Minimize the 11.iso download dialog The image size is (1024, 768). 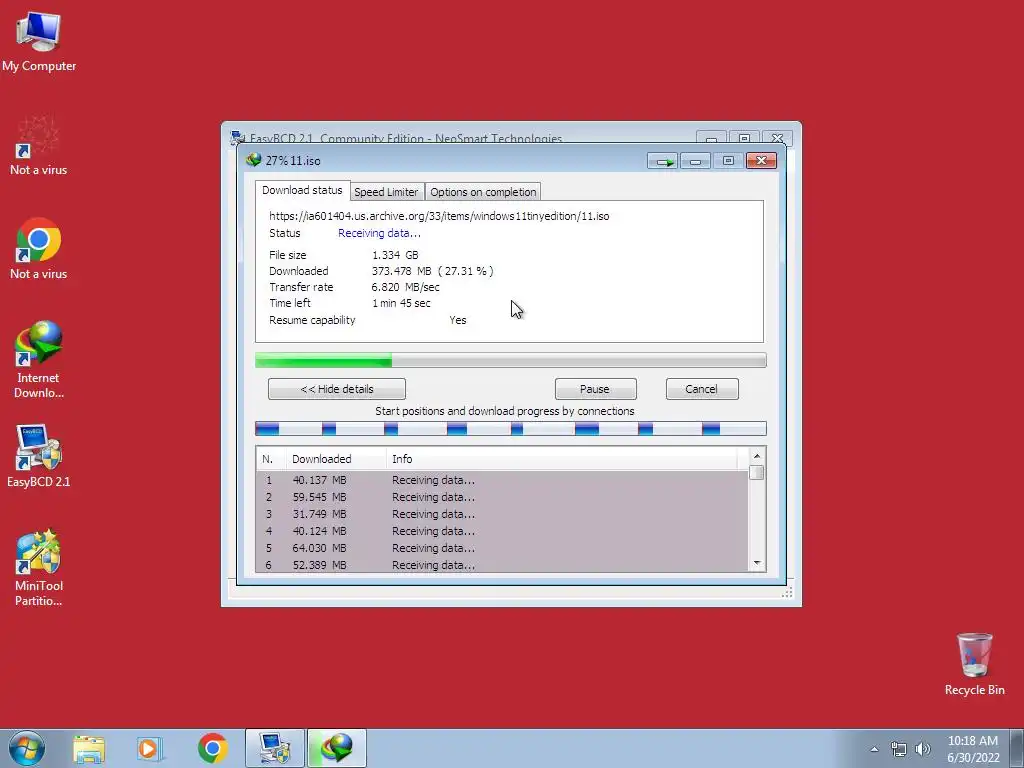696,161
